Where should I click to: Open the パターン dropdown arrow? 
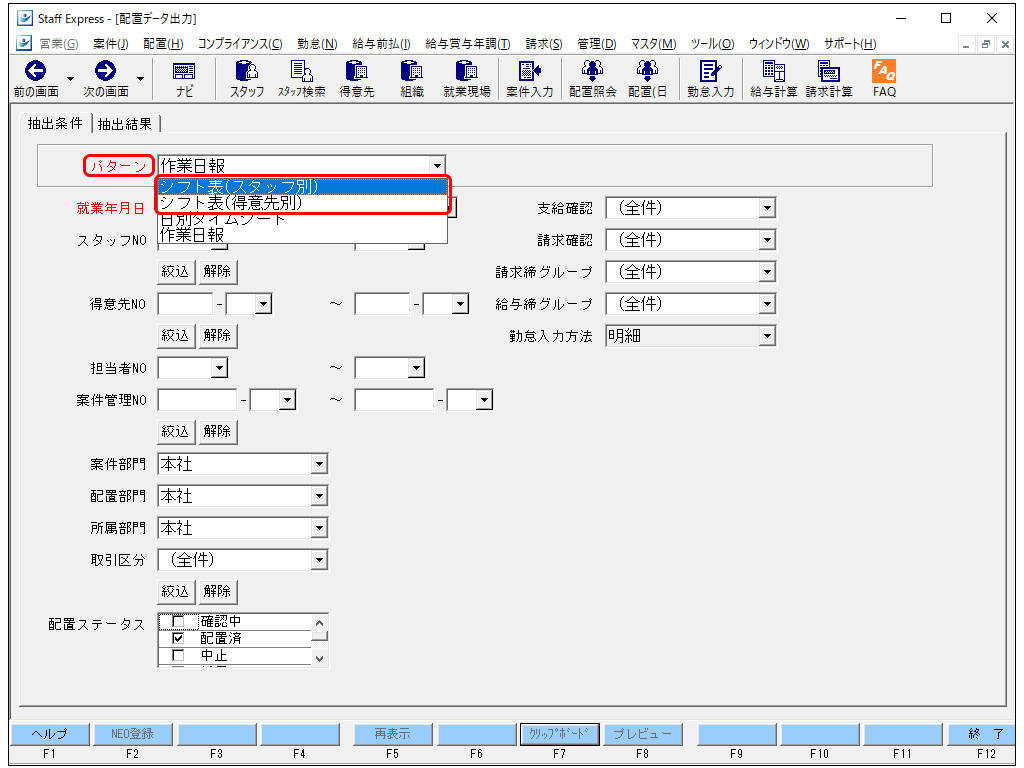pos(438,166)
